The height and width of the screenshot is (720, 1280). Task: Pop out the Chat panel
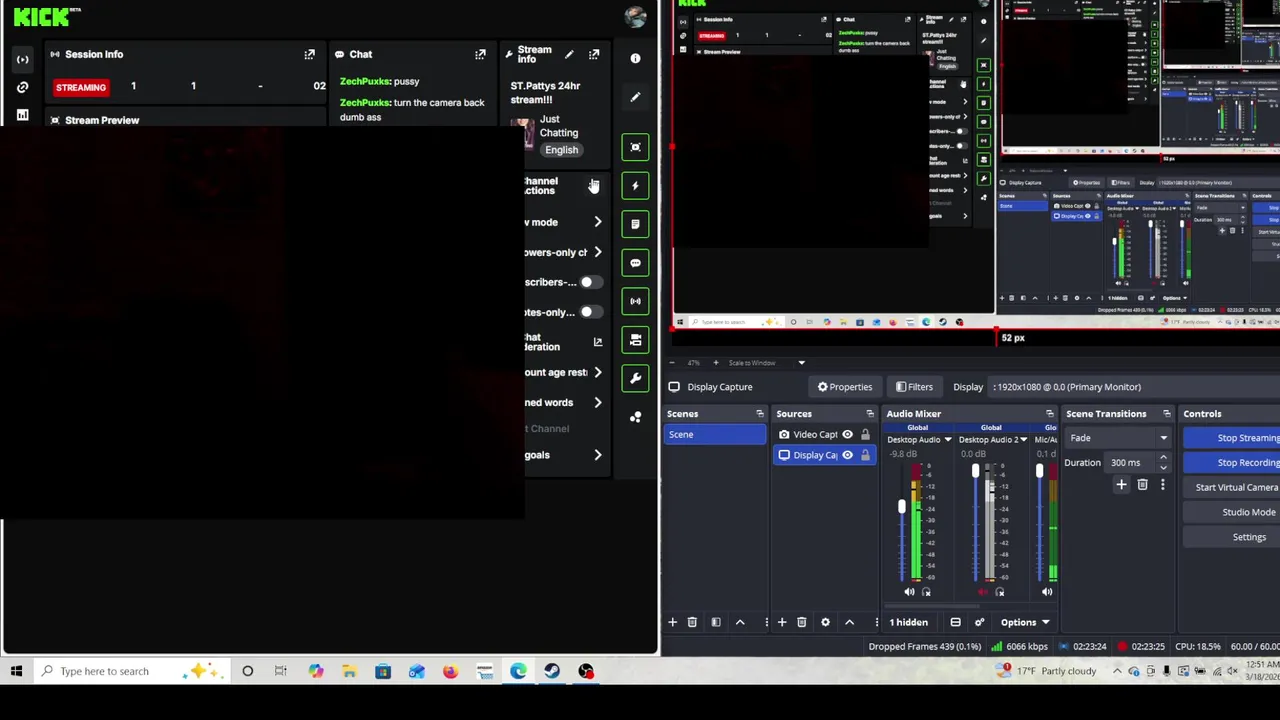click(x=480, y=54)
